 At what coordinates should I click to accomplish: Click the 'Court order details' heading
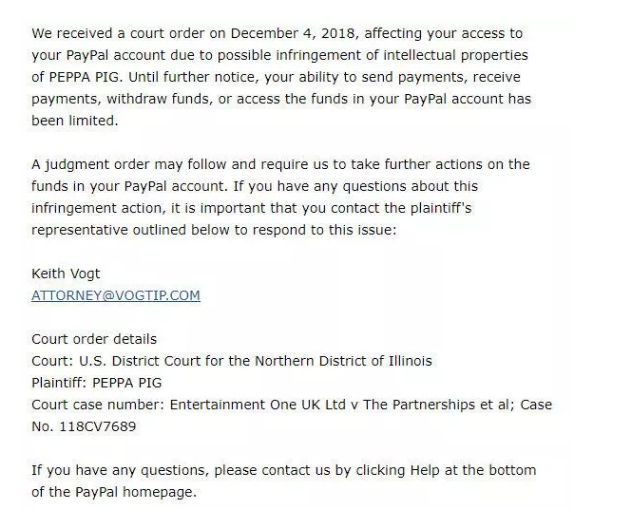pyautogui.click(x=94, y=339)
